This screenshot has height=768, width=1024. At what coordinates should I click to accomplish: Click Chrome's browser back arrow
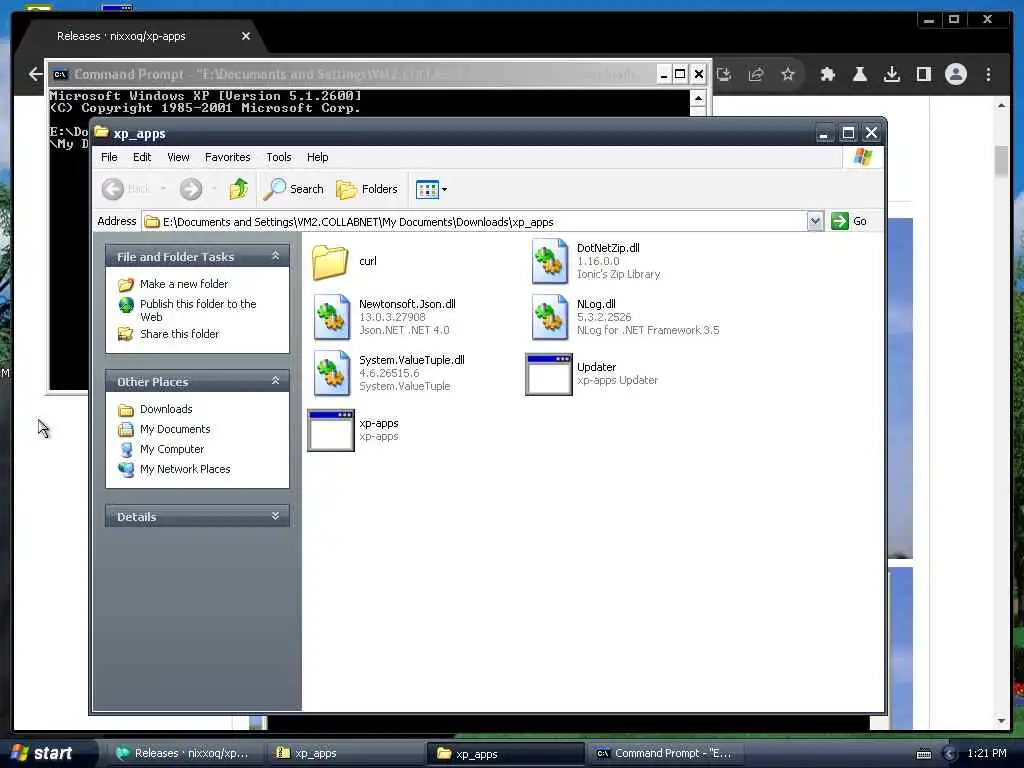(x=36, y=74)
